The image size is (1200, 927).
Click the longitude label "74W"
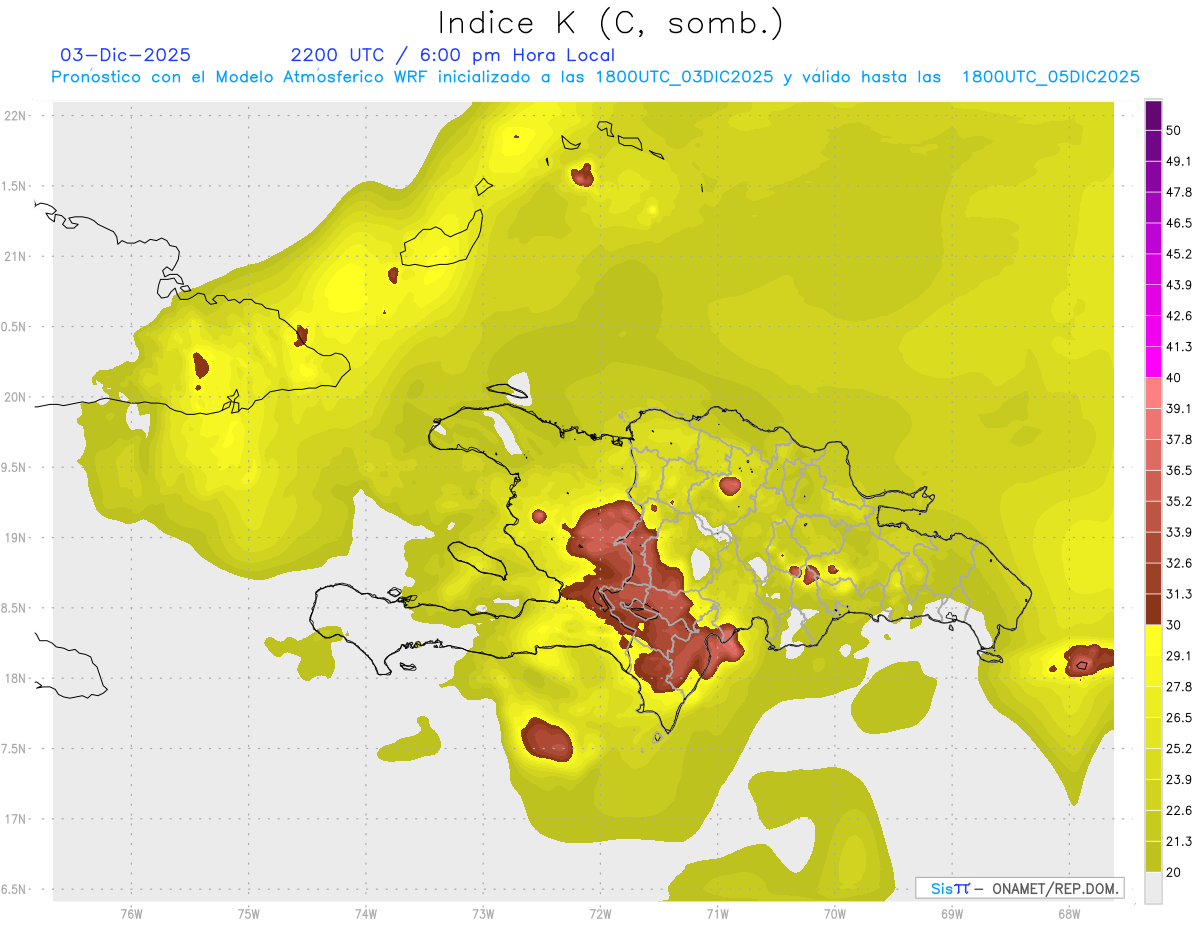click(x=366, y=914)
